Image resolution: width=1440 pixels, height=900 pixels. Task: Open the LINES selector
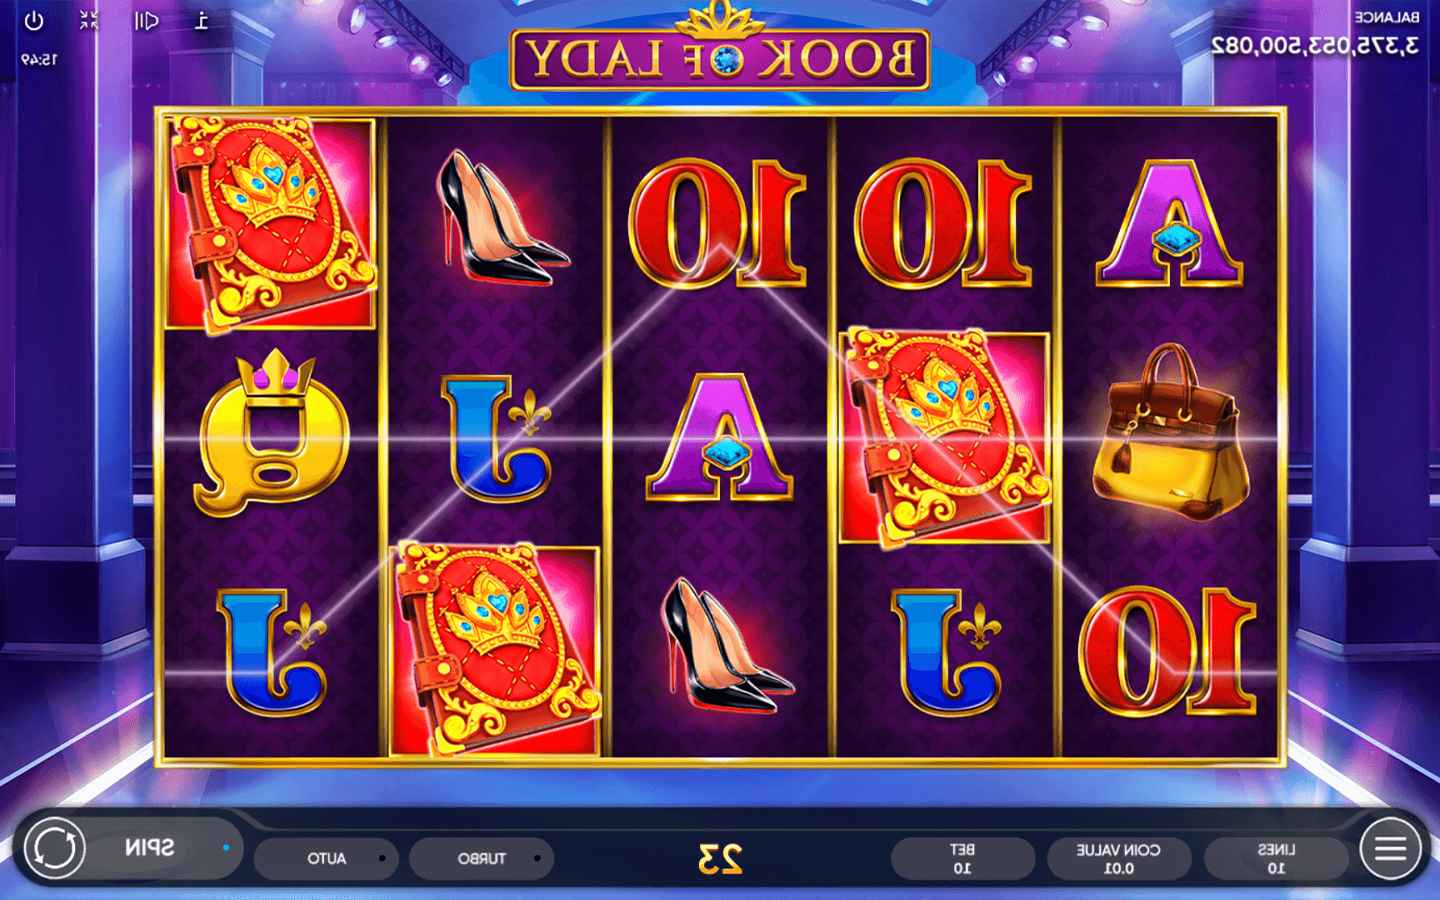tap(1276, 858)
